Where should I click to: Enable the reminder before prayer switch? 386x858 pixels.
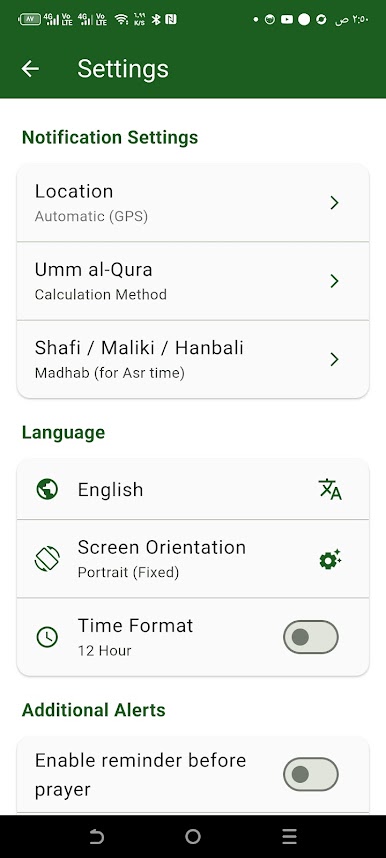[x=310, y=774]
